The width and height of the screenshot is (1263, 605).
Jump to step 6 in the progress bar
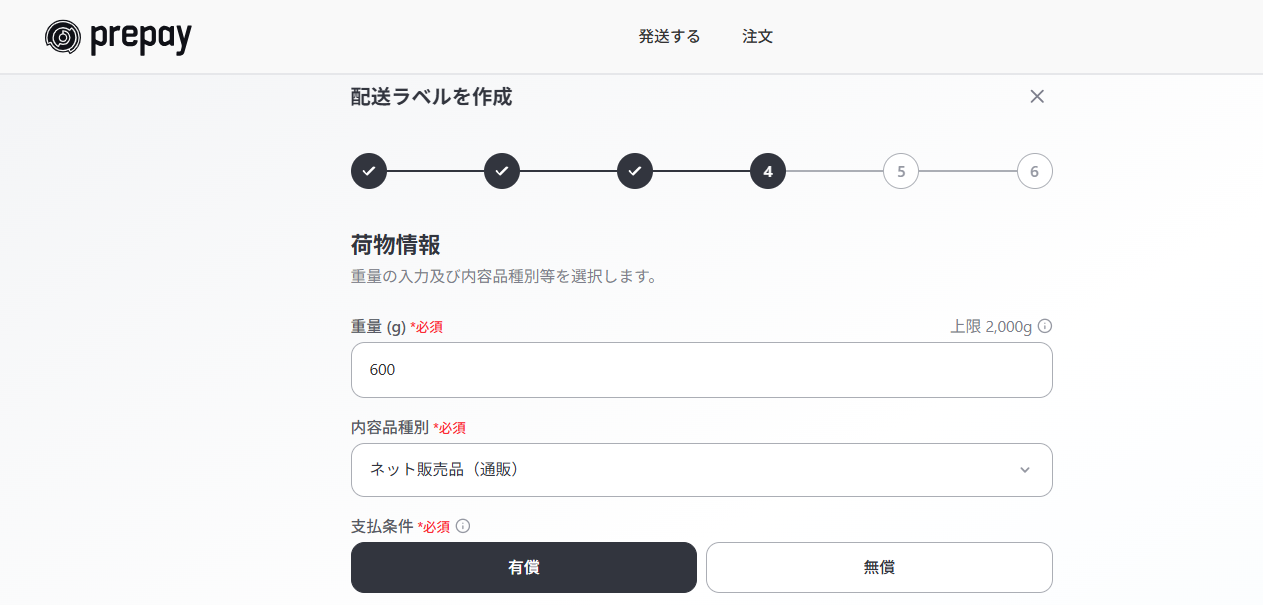coord(1034,171)
